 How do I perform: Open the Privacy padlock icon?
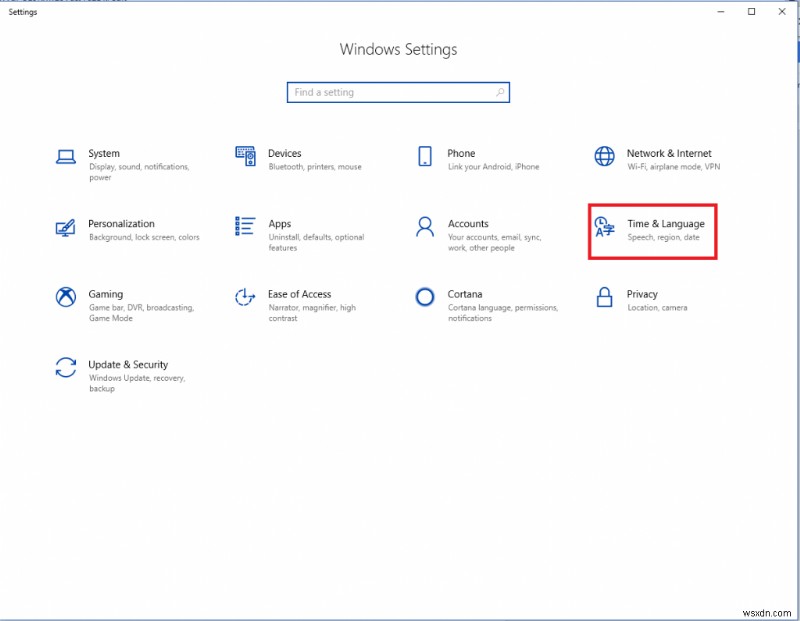coord(604,297)
